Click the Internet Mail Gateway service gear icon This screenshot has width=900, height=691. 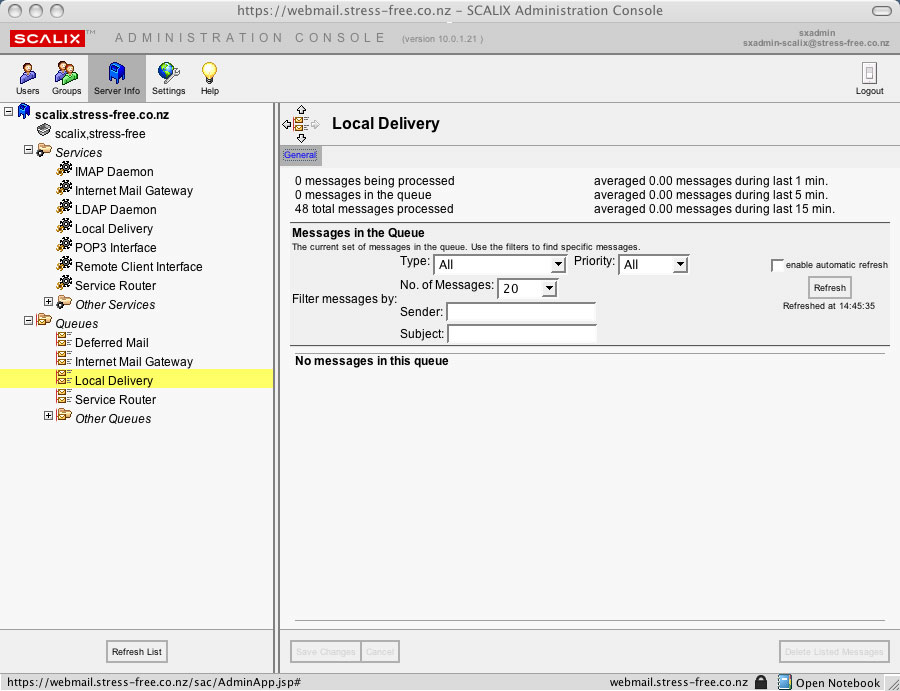[64, 188]
